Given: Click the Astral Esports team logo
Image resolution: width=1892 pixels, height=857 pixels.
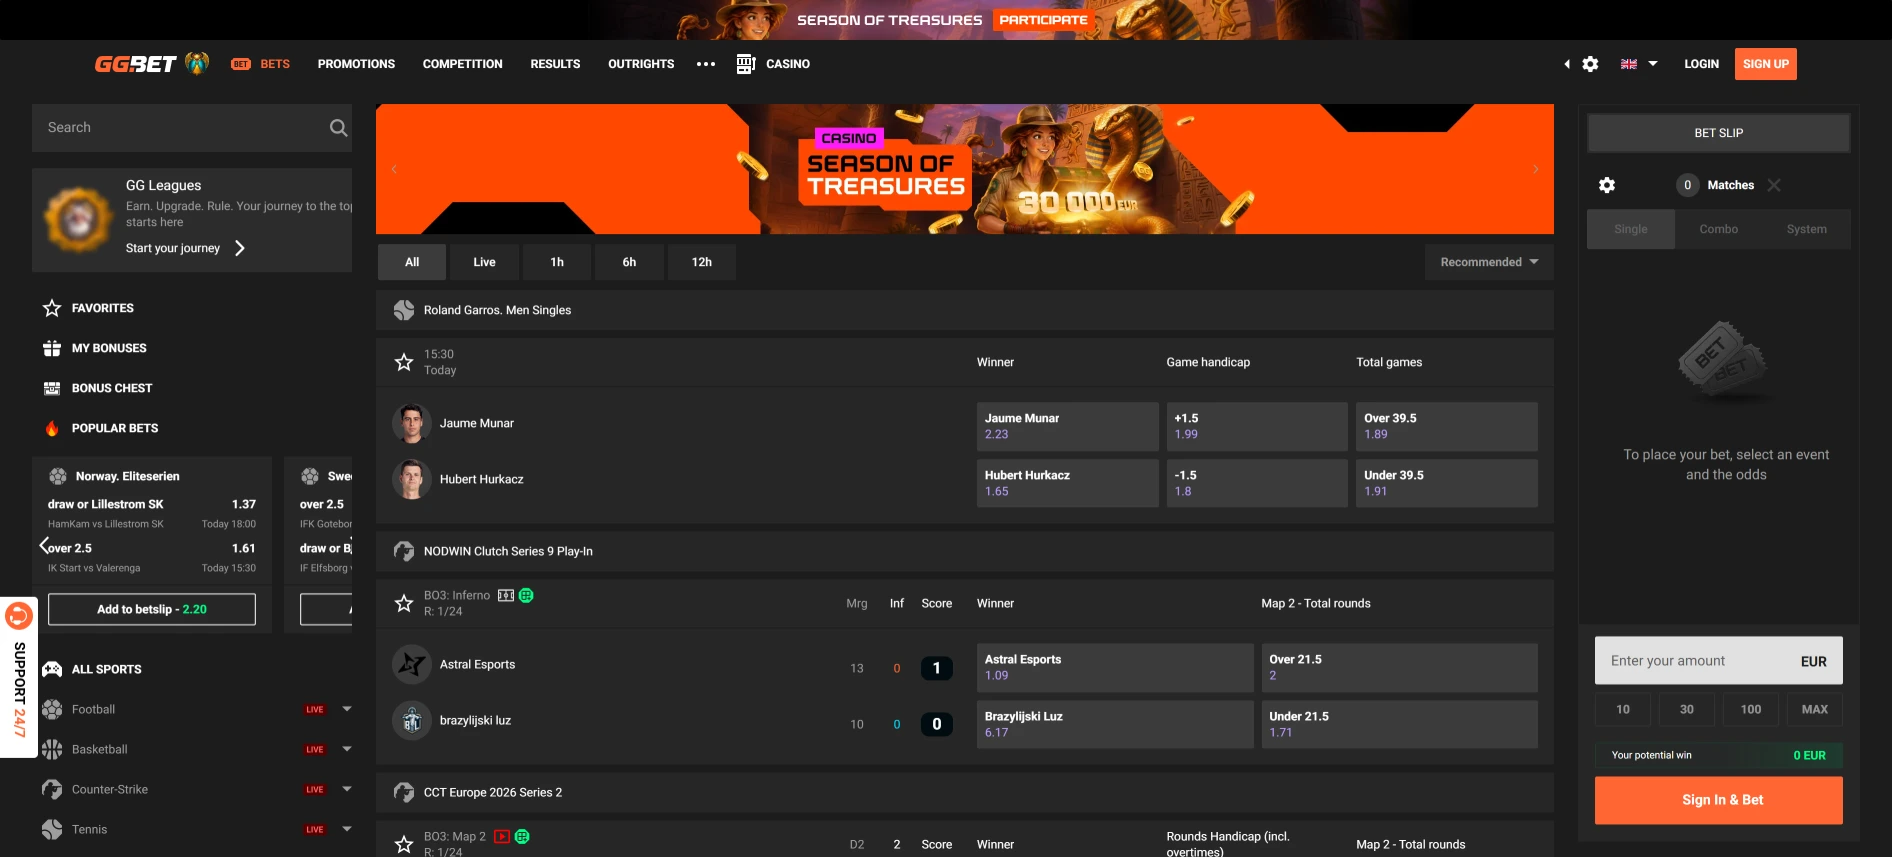Looking at the screenshot, I should pos(411,664).
